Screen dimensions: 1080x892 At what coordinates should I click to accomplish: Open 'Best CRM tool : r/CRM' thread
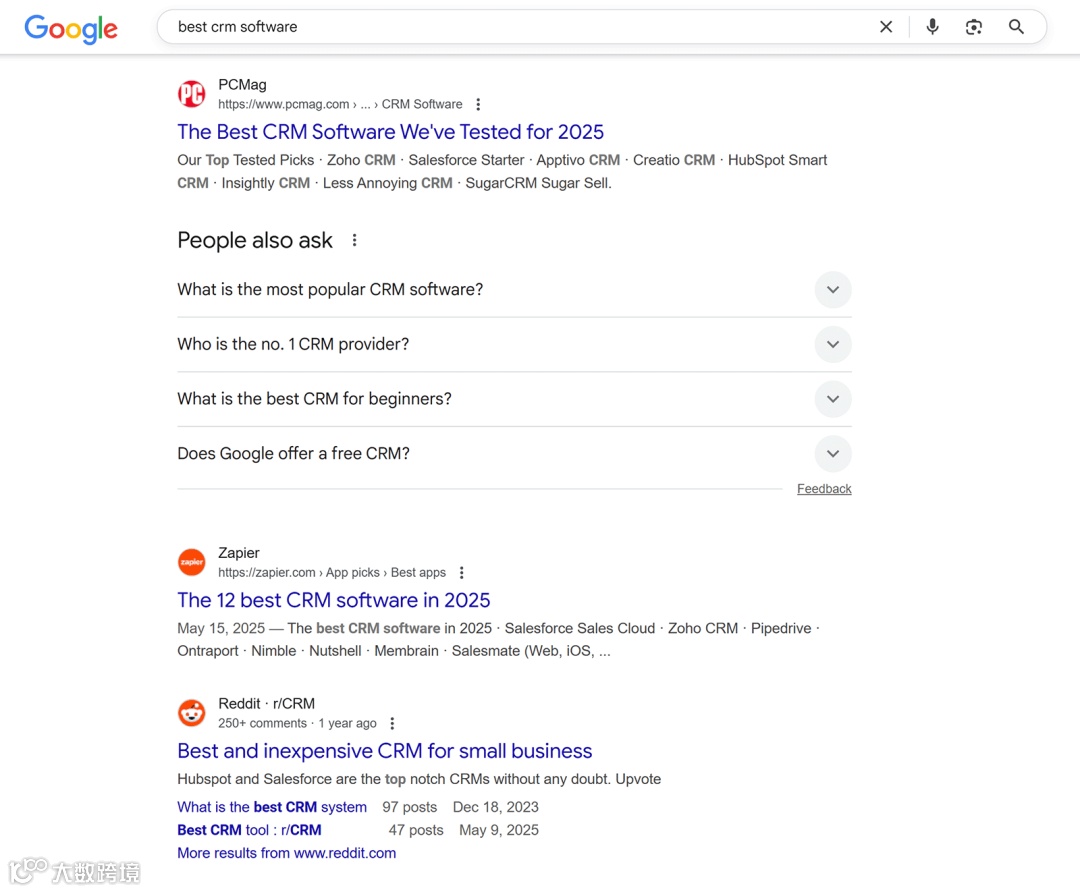[249, 830]
